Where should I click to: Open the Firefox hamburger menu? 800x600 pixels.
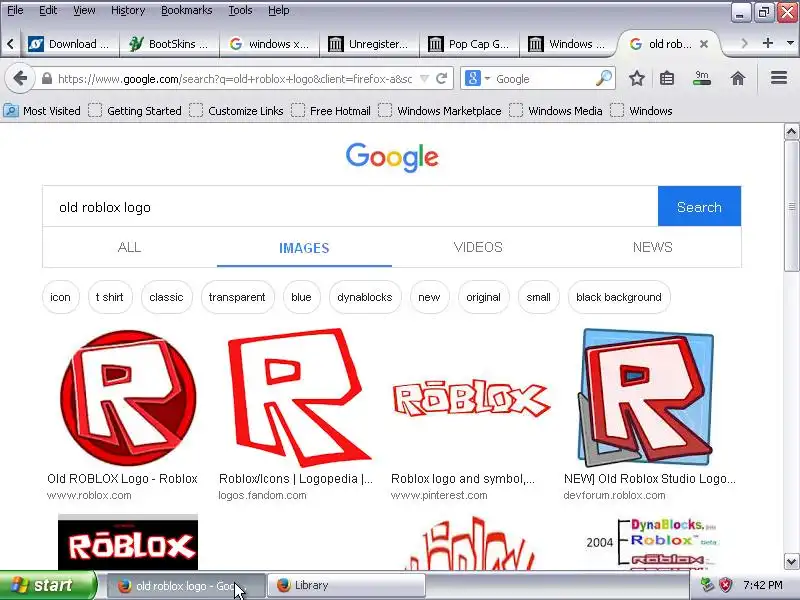pyautogui.click(x=779, y=78)
